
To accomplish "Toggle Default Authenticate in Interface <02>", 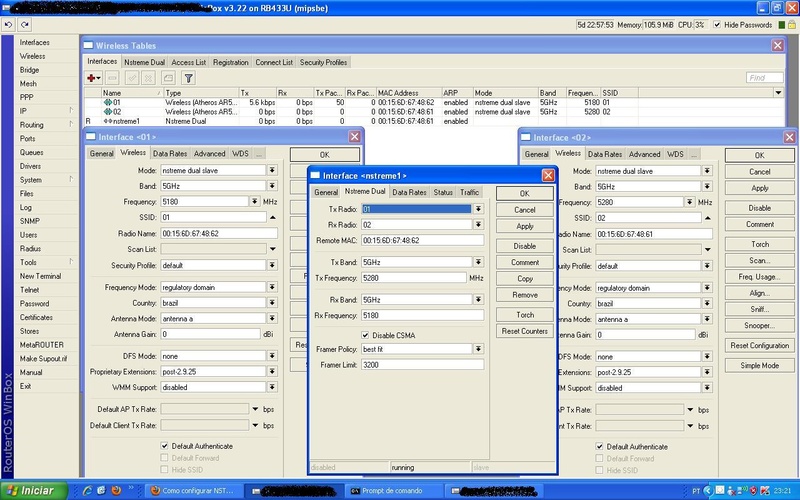I will (x=599, y=446).
